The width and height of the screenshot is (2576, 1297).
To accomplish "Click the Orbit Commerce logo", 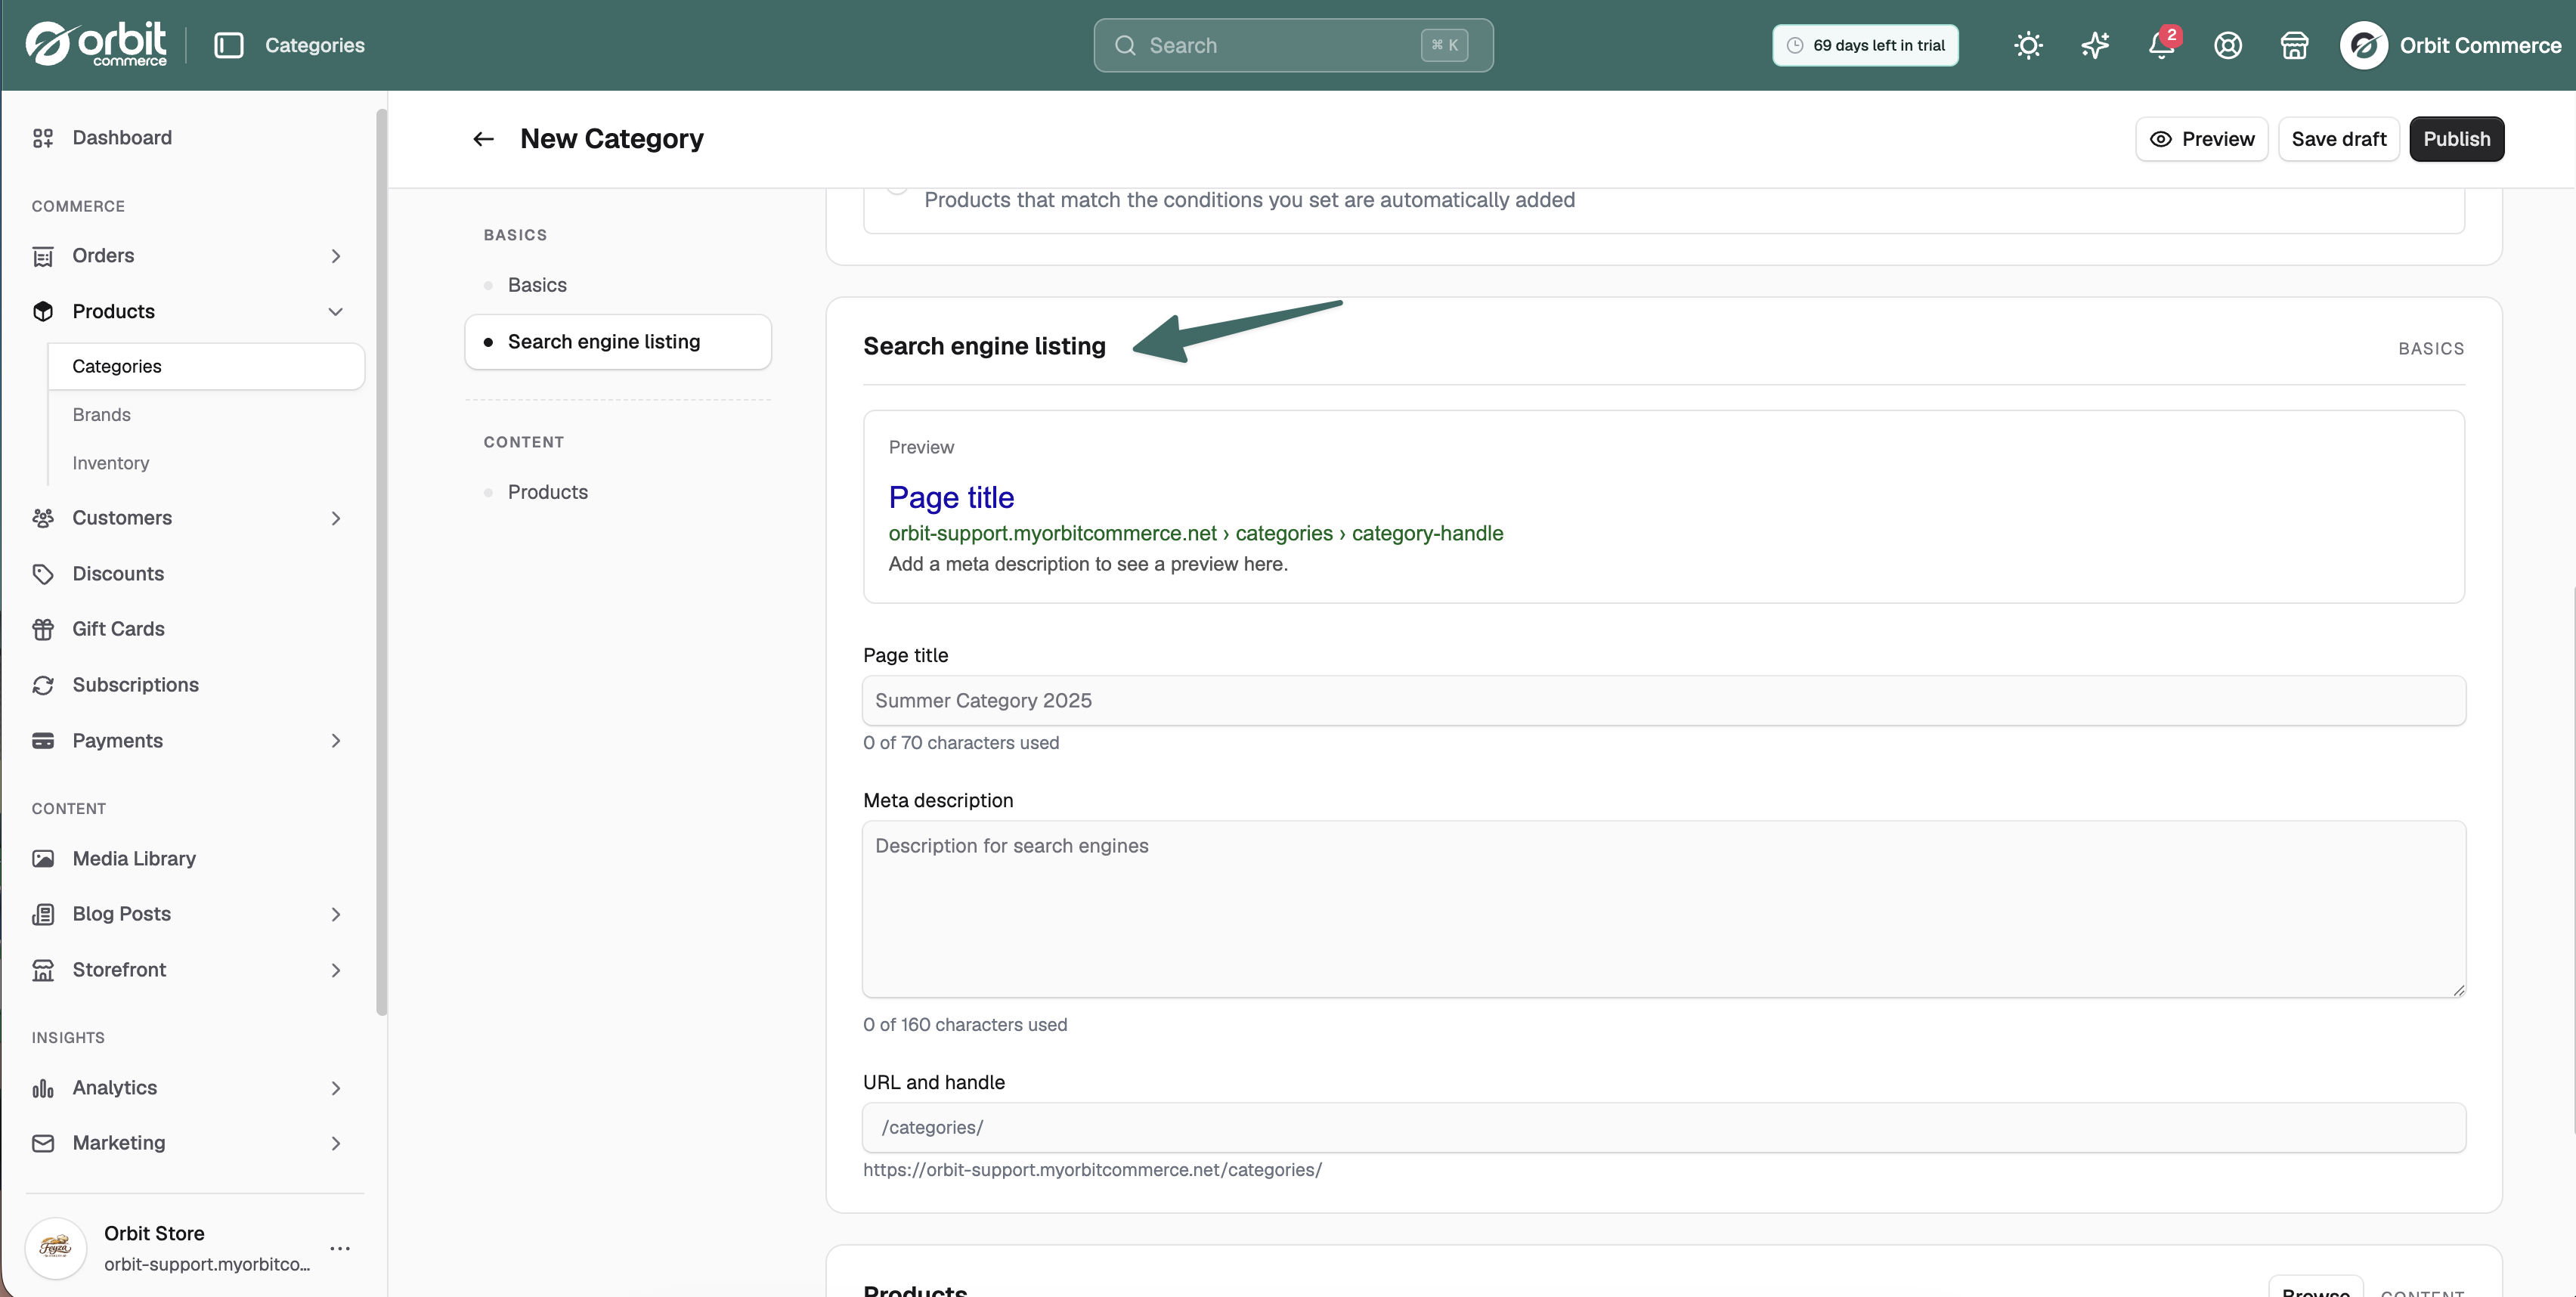I will pos(96,45).
